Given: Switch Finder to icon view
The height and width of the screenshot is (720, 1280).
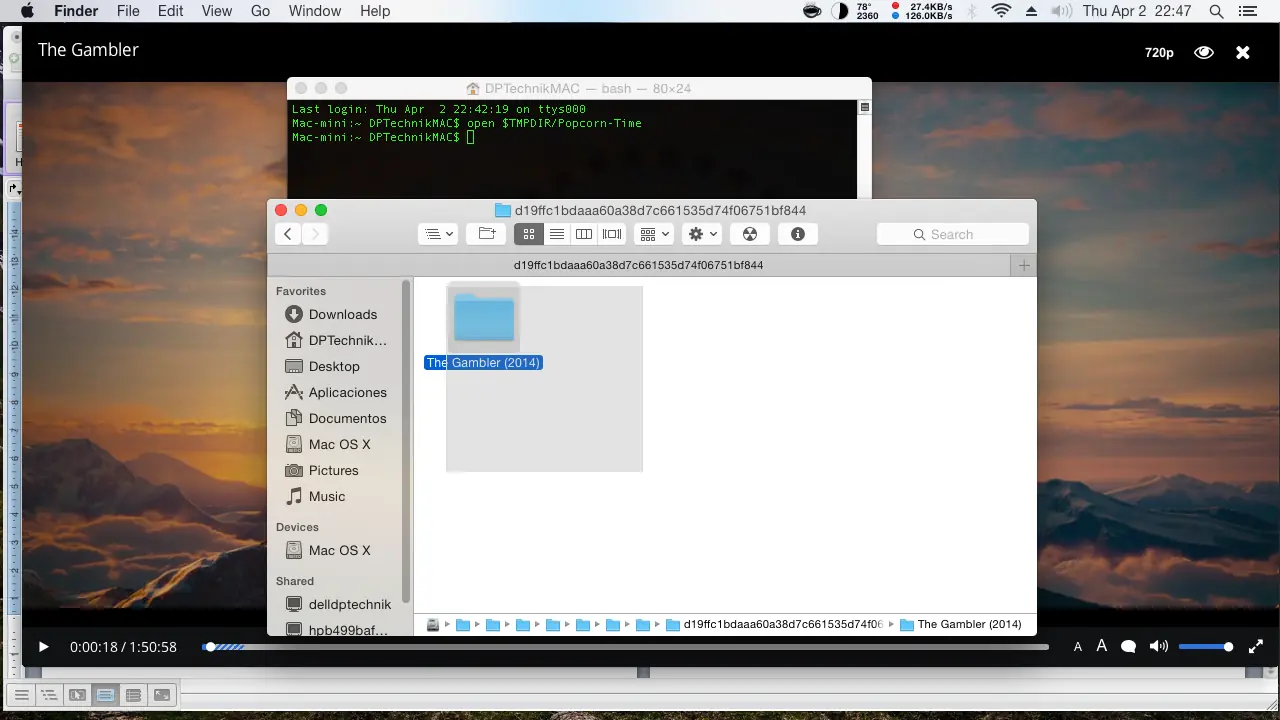Looking at the screenshot, I should tap(529, 234).
